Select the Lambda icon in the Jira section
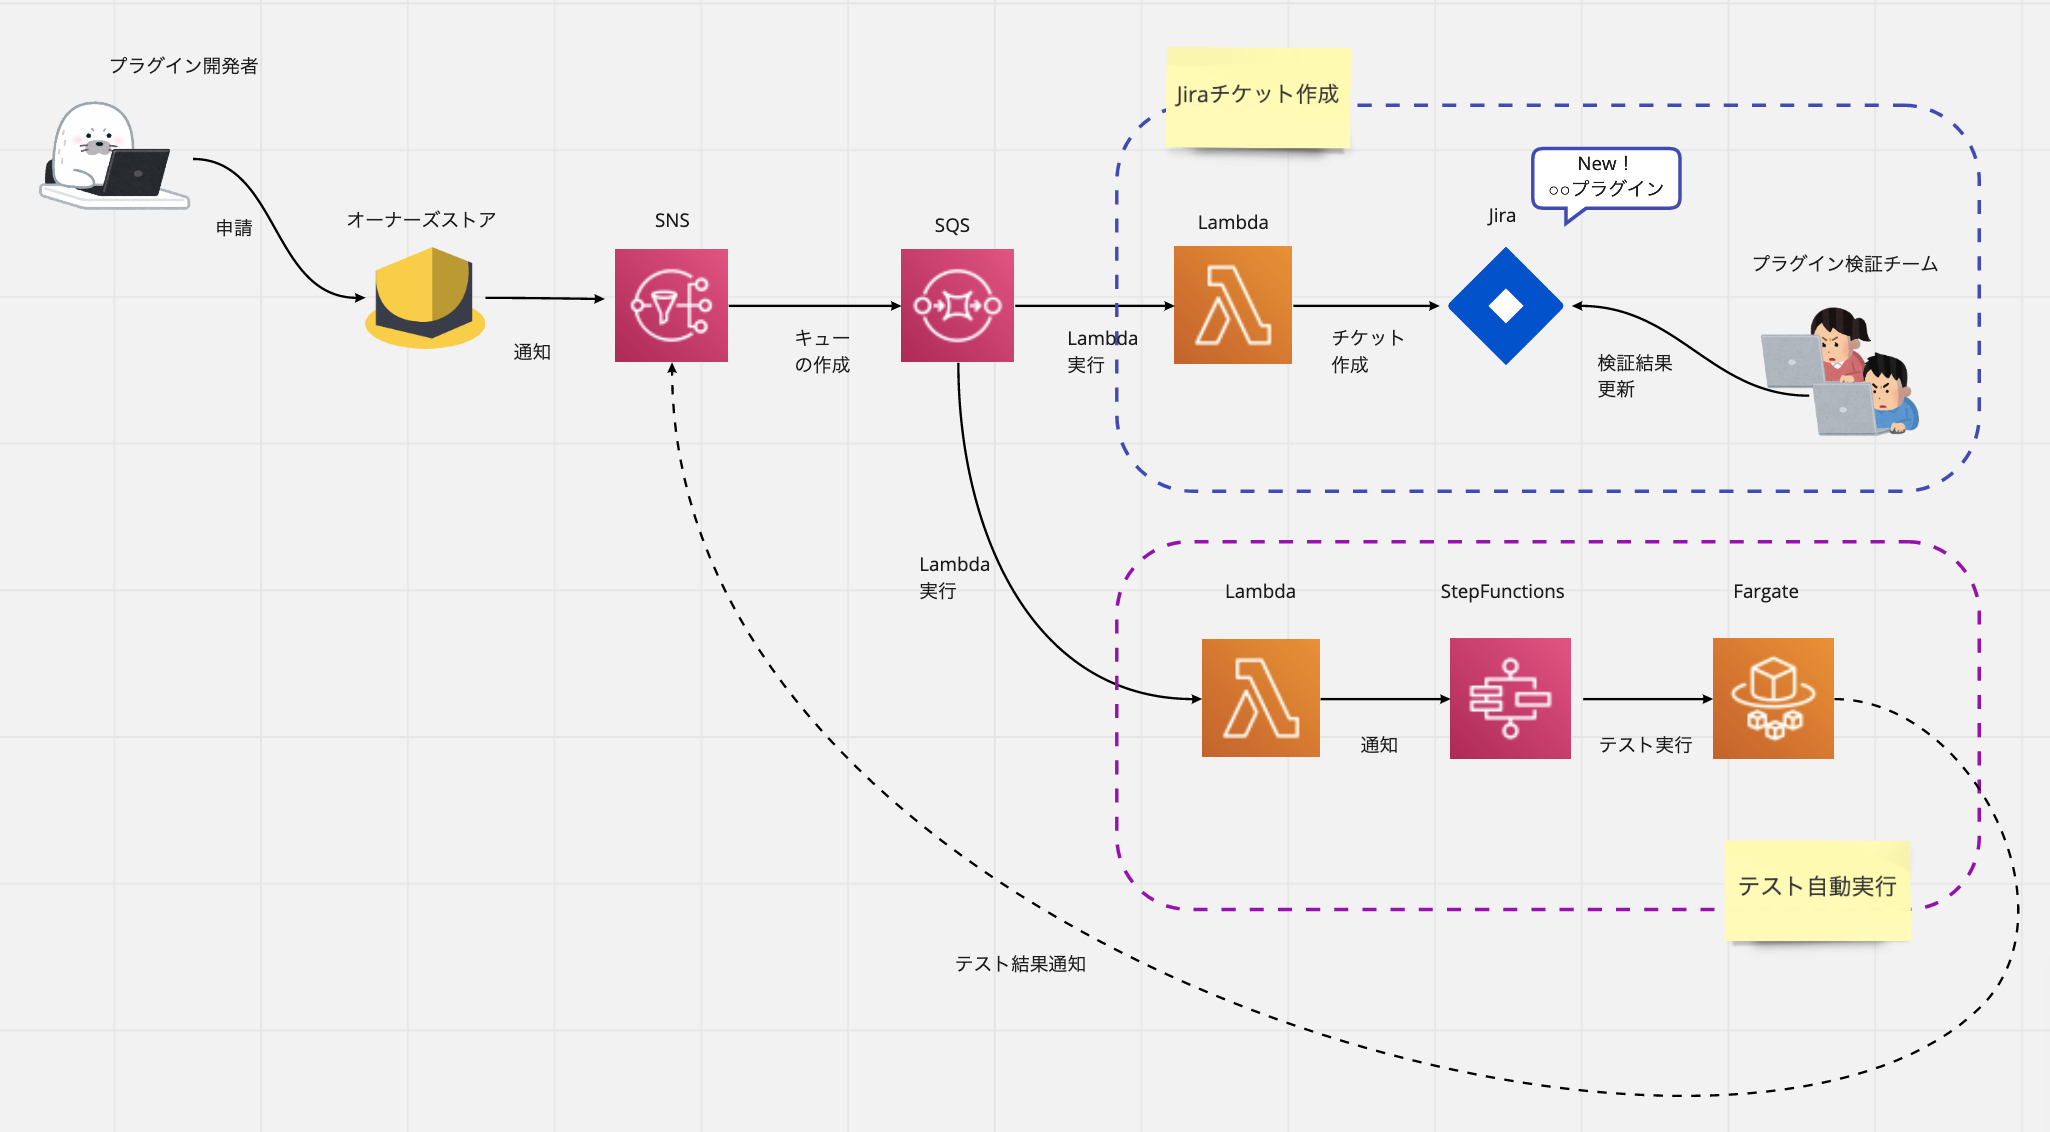The height and width of the screenshot is (1132, 2050). pyautogui.click(x=1232, y=305)
